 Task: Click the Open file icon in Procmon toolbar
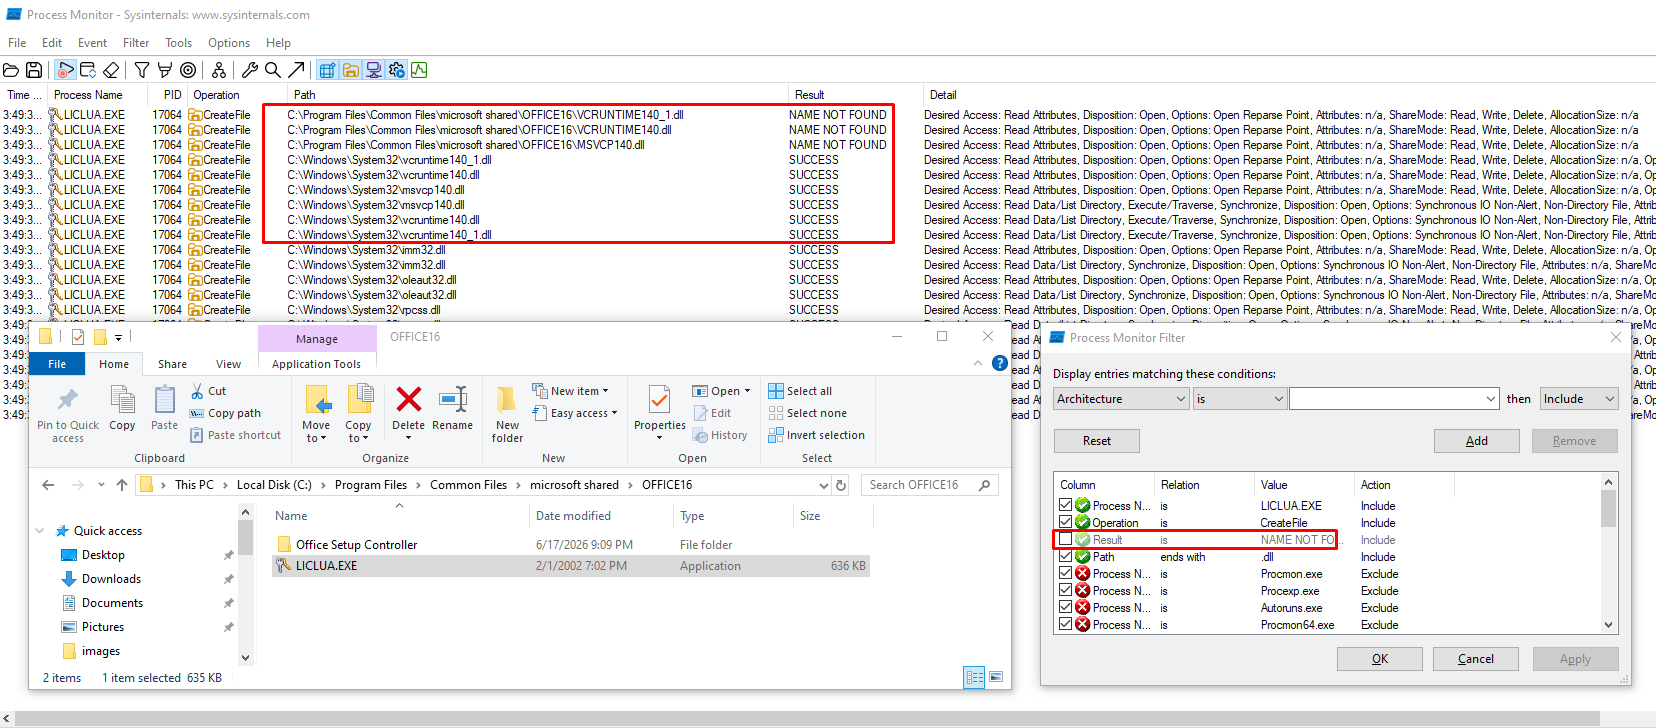(x=11, y=70)
